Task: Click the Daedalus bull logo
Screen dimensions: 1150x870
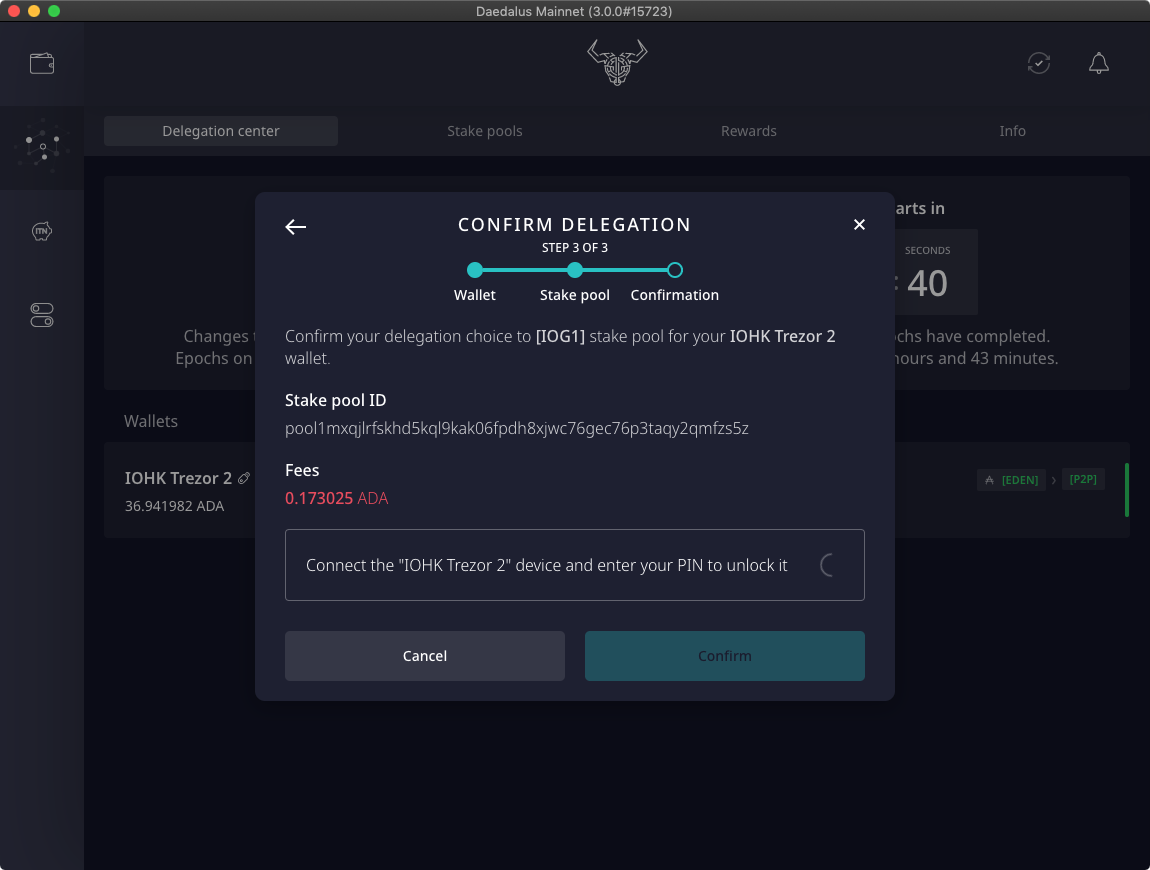Action: 617,62
